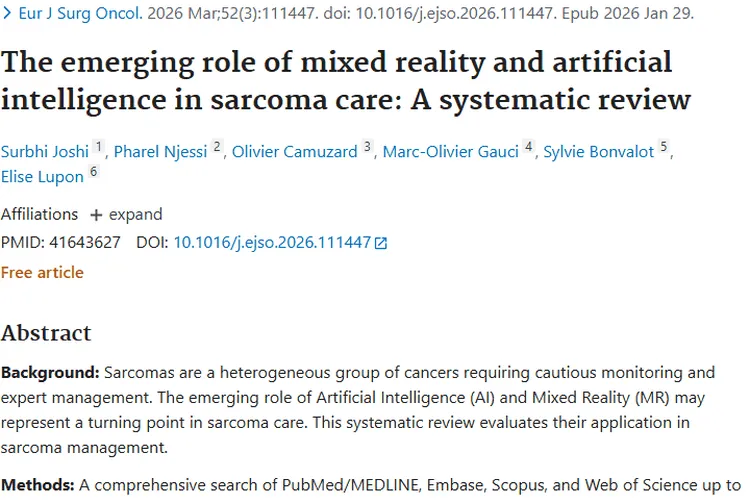Click the Elise Lupon author link
Image resolution: width=750 pixels, height=500 pixels.
[42, 178]
